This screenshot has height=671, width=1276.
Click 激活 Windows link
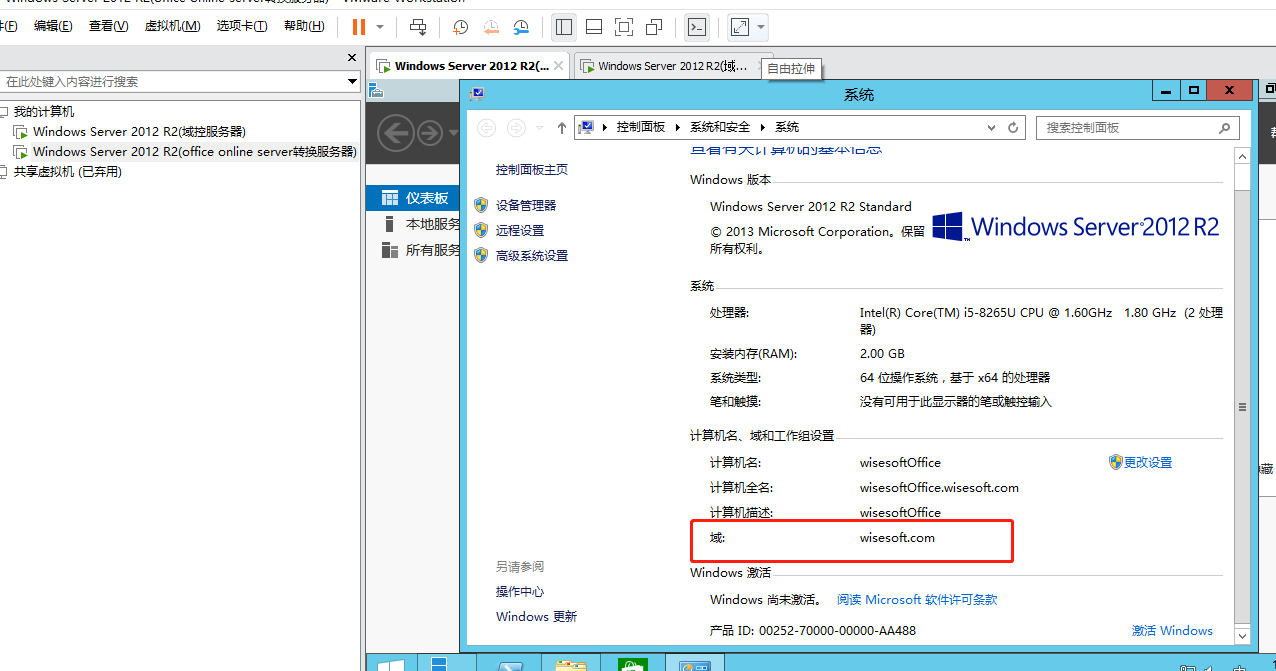[x=1172, y=631]
